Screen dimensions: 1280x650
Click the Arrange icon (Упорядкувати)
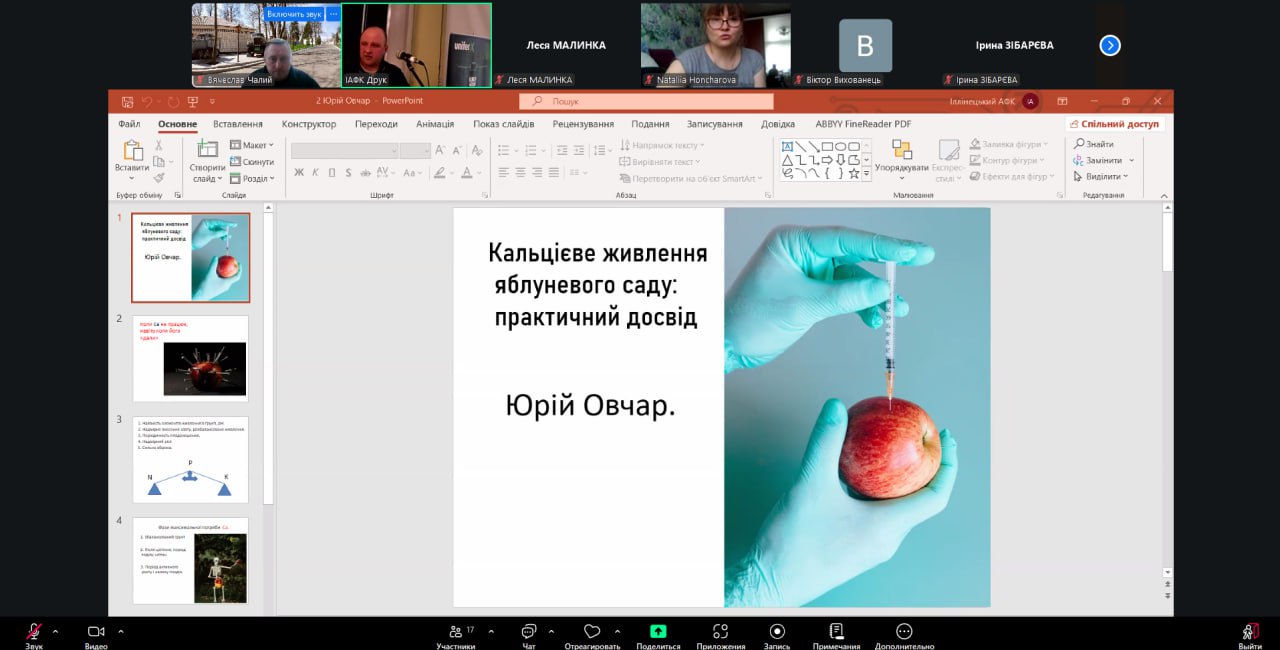pyautogui.click(x=902, y=155)
